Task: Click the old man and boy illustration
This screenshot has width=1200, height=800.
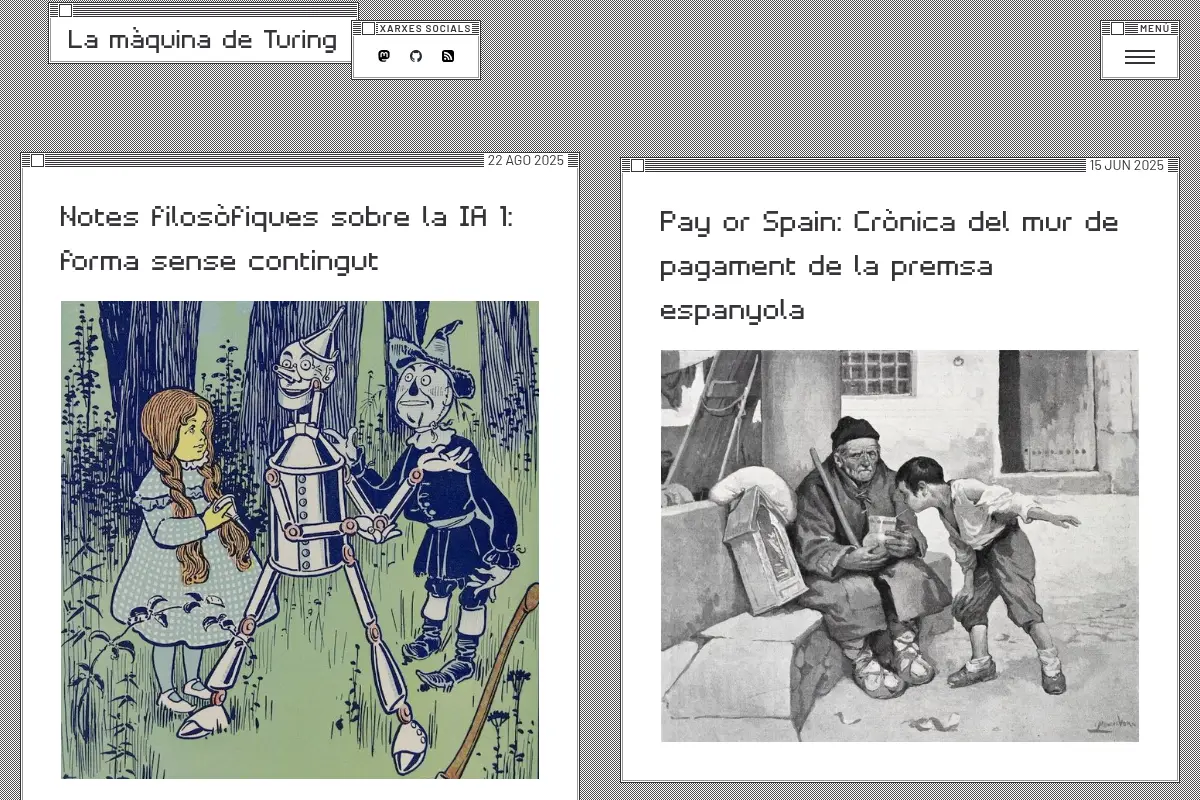Action: click(900, 546)
